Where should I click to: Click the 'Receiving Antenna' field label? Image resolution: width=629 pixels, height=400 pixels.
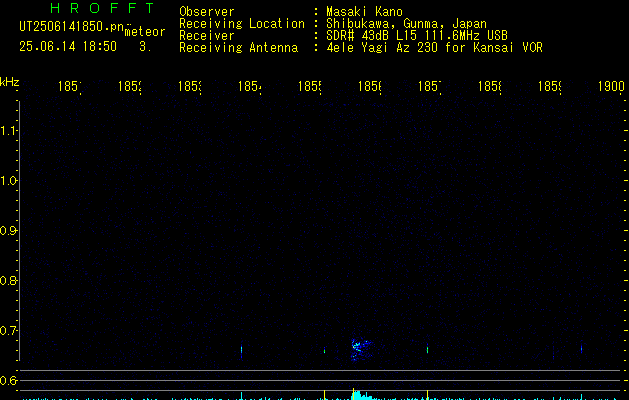click(x=239, y=48)
